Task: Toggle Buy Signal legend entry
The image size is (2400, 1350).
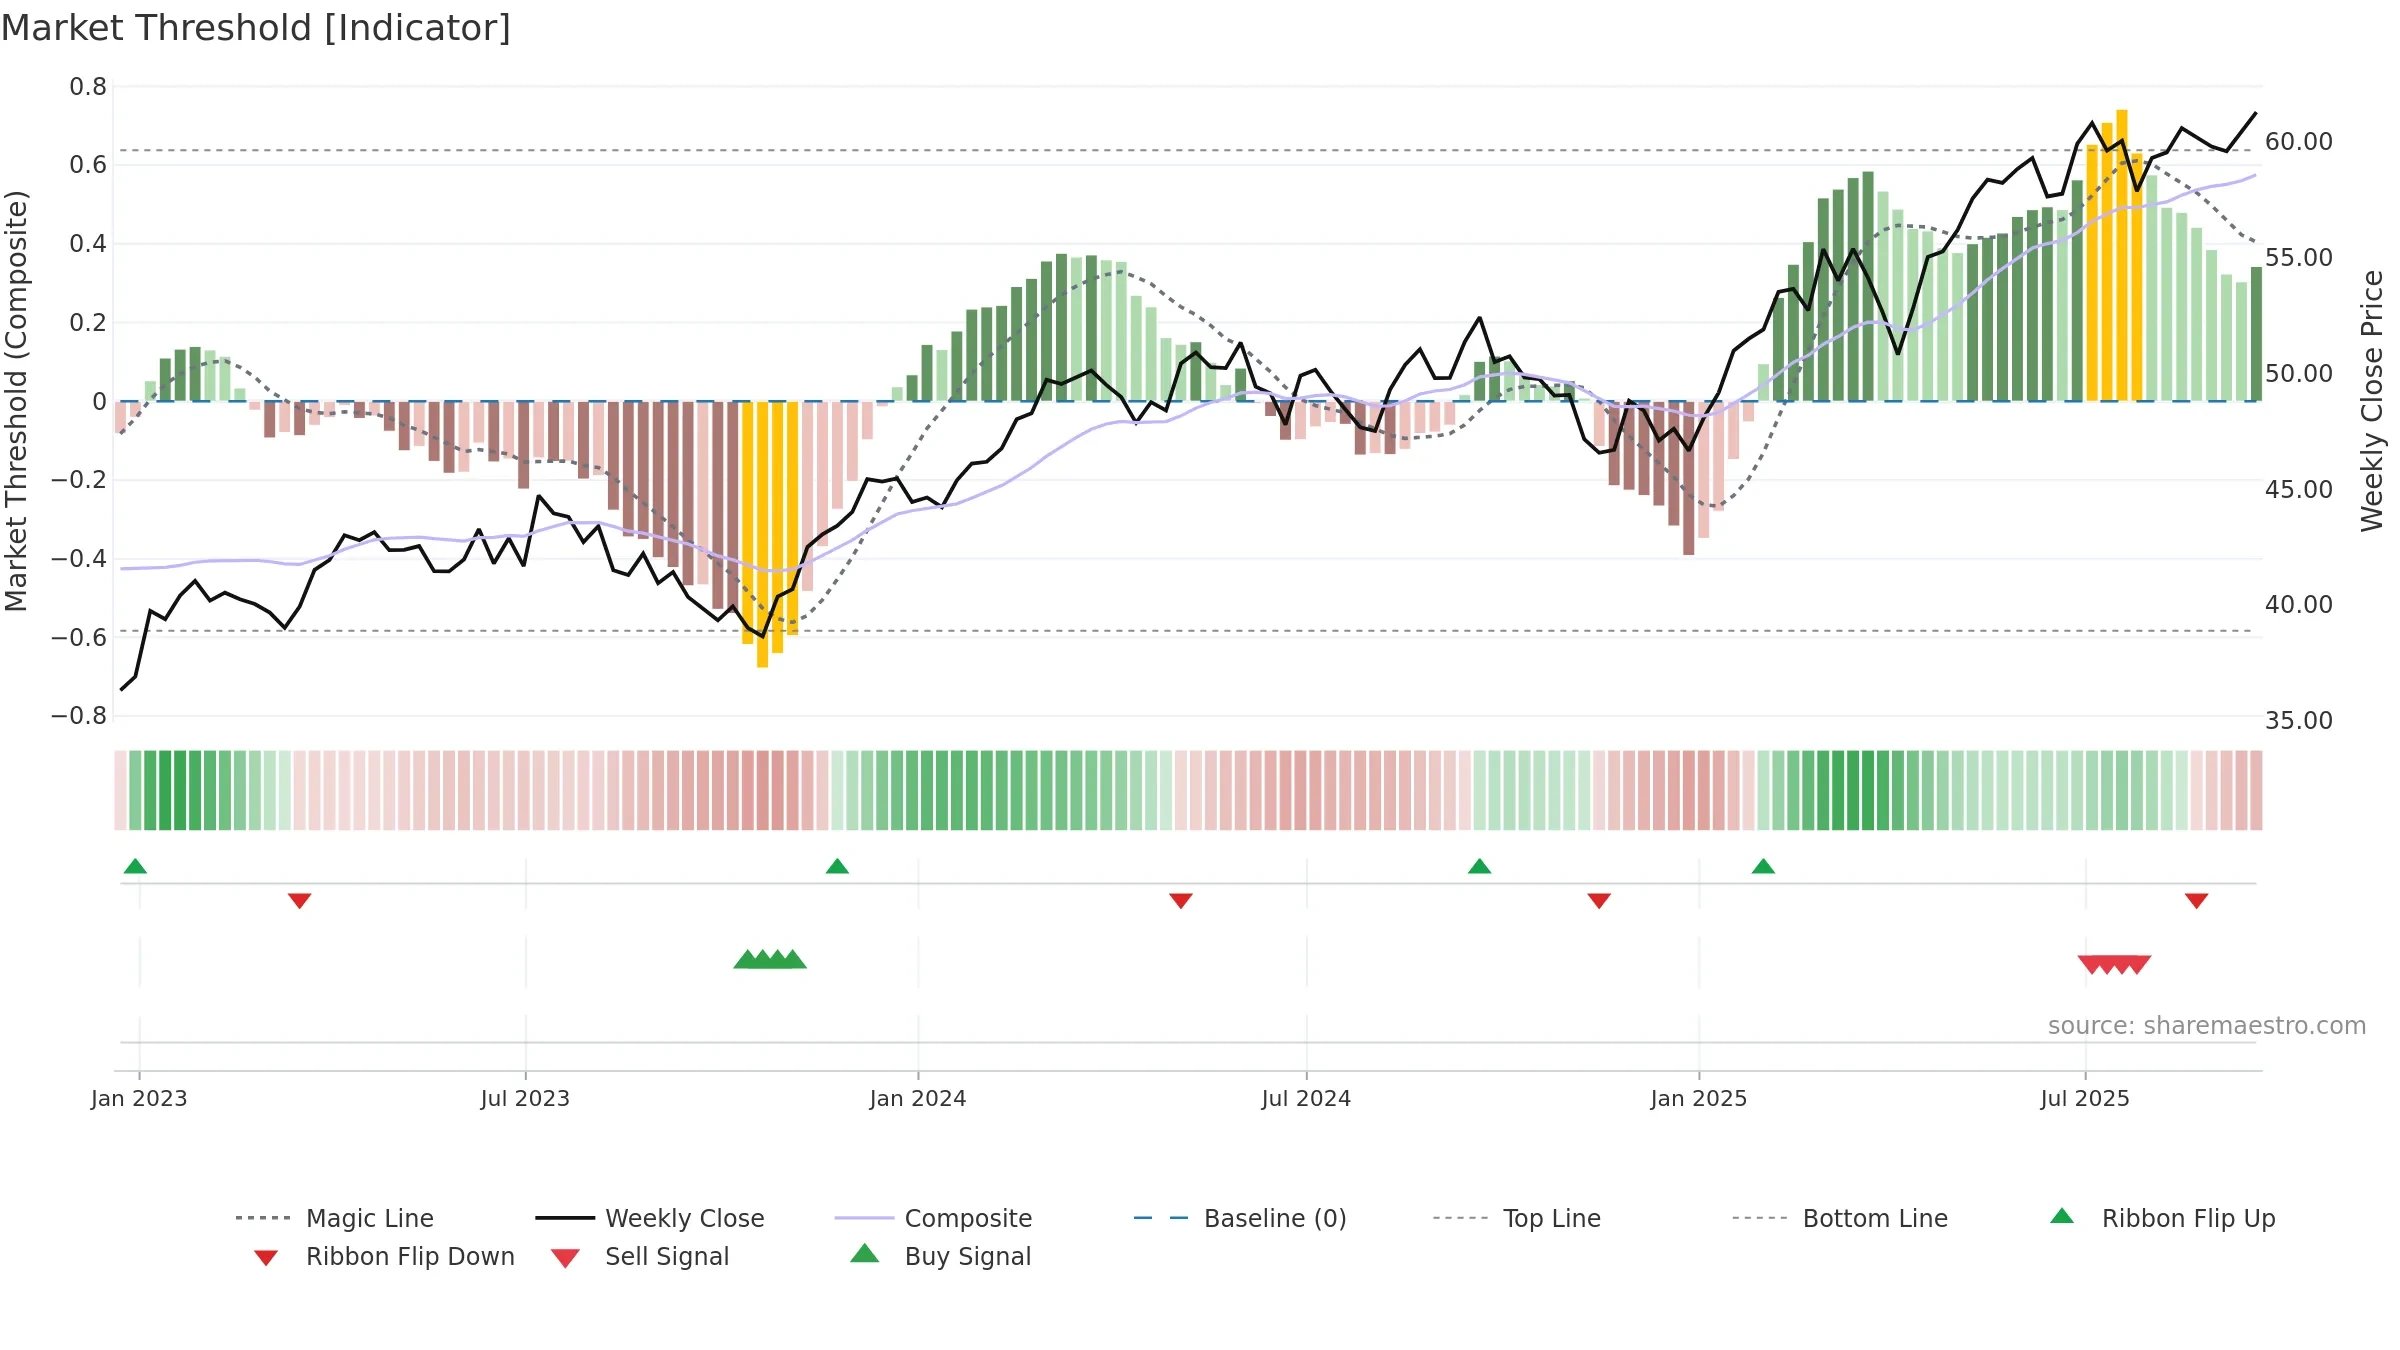Action: pos(940,1256)
